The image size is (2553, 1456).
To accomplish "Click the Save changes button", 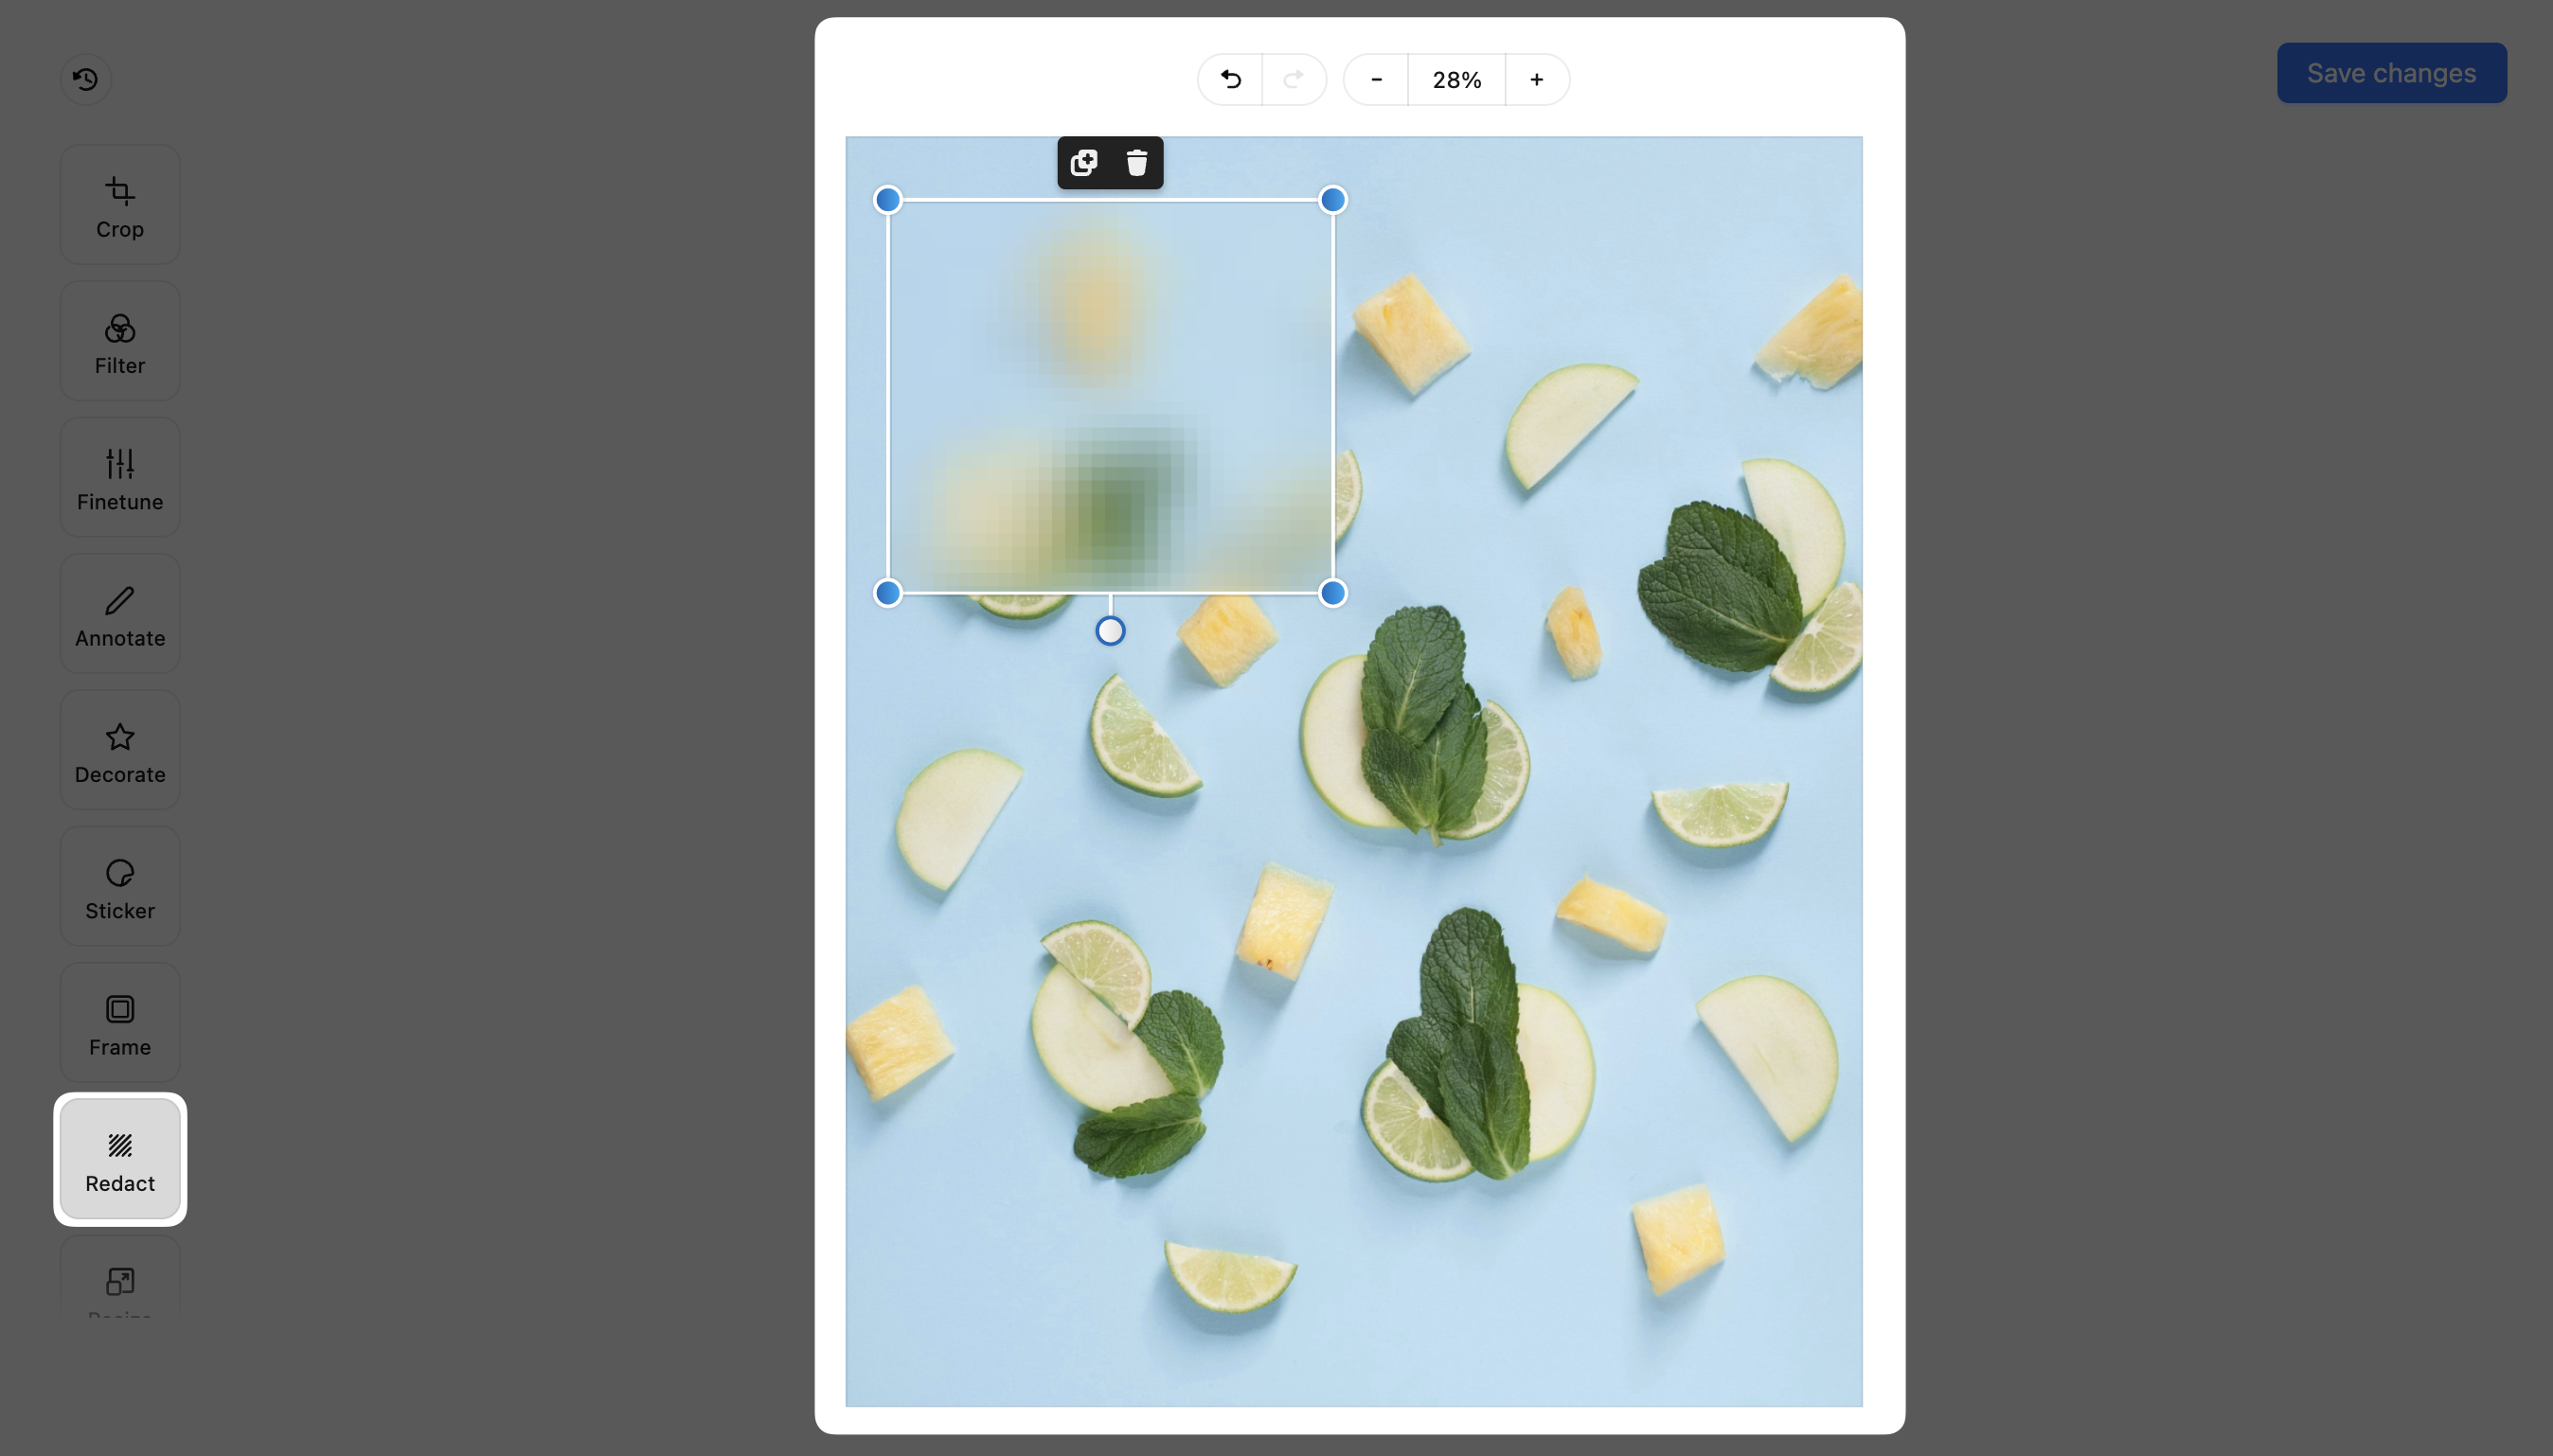I will (2391, 73).
